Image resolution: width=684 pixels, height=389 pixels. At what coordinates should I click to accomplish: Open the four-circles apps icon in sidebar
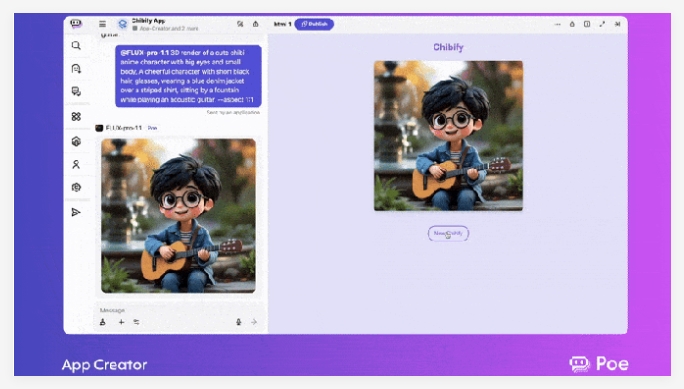tap(76, 116)
